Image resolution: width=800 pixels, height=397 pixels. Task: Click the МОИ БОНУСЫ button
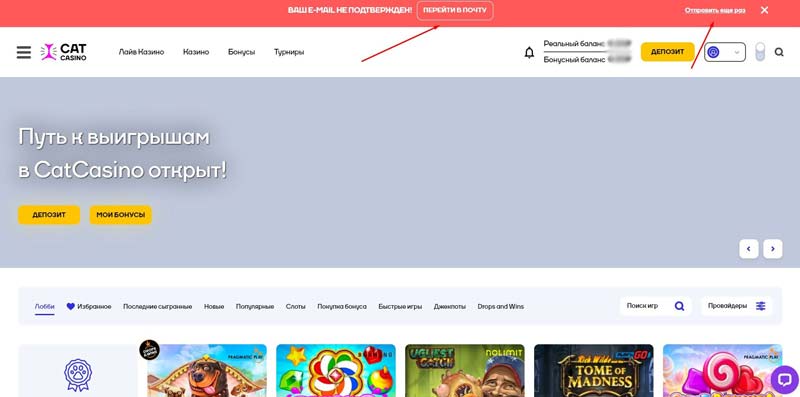[120, 215]
